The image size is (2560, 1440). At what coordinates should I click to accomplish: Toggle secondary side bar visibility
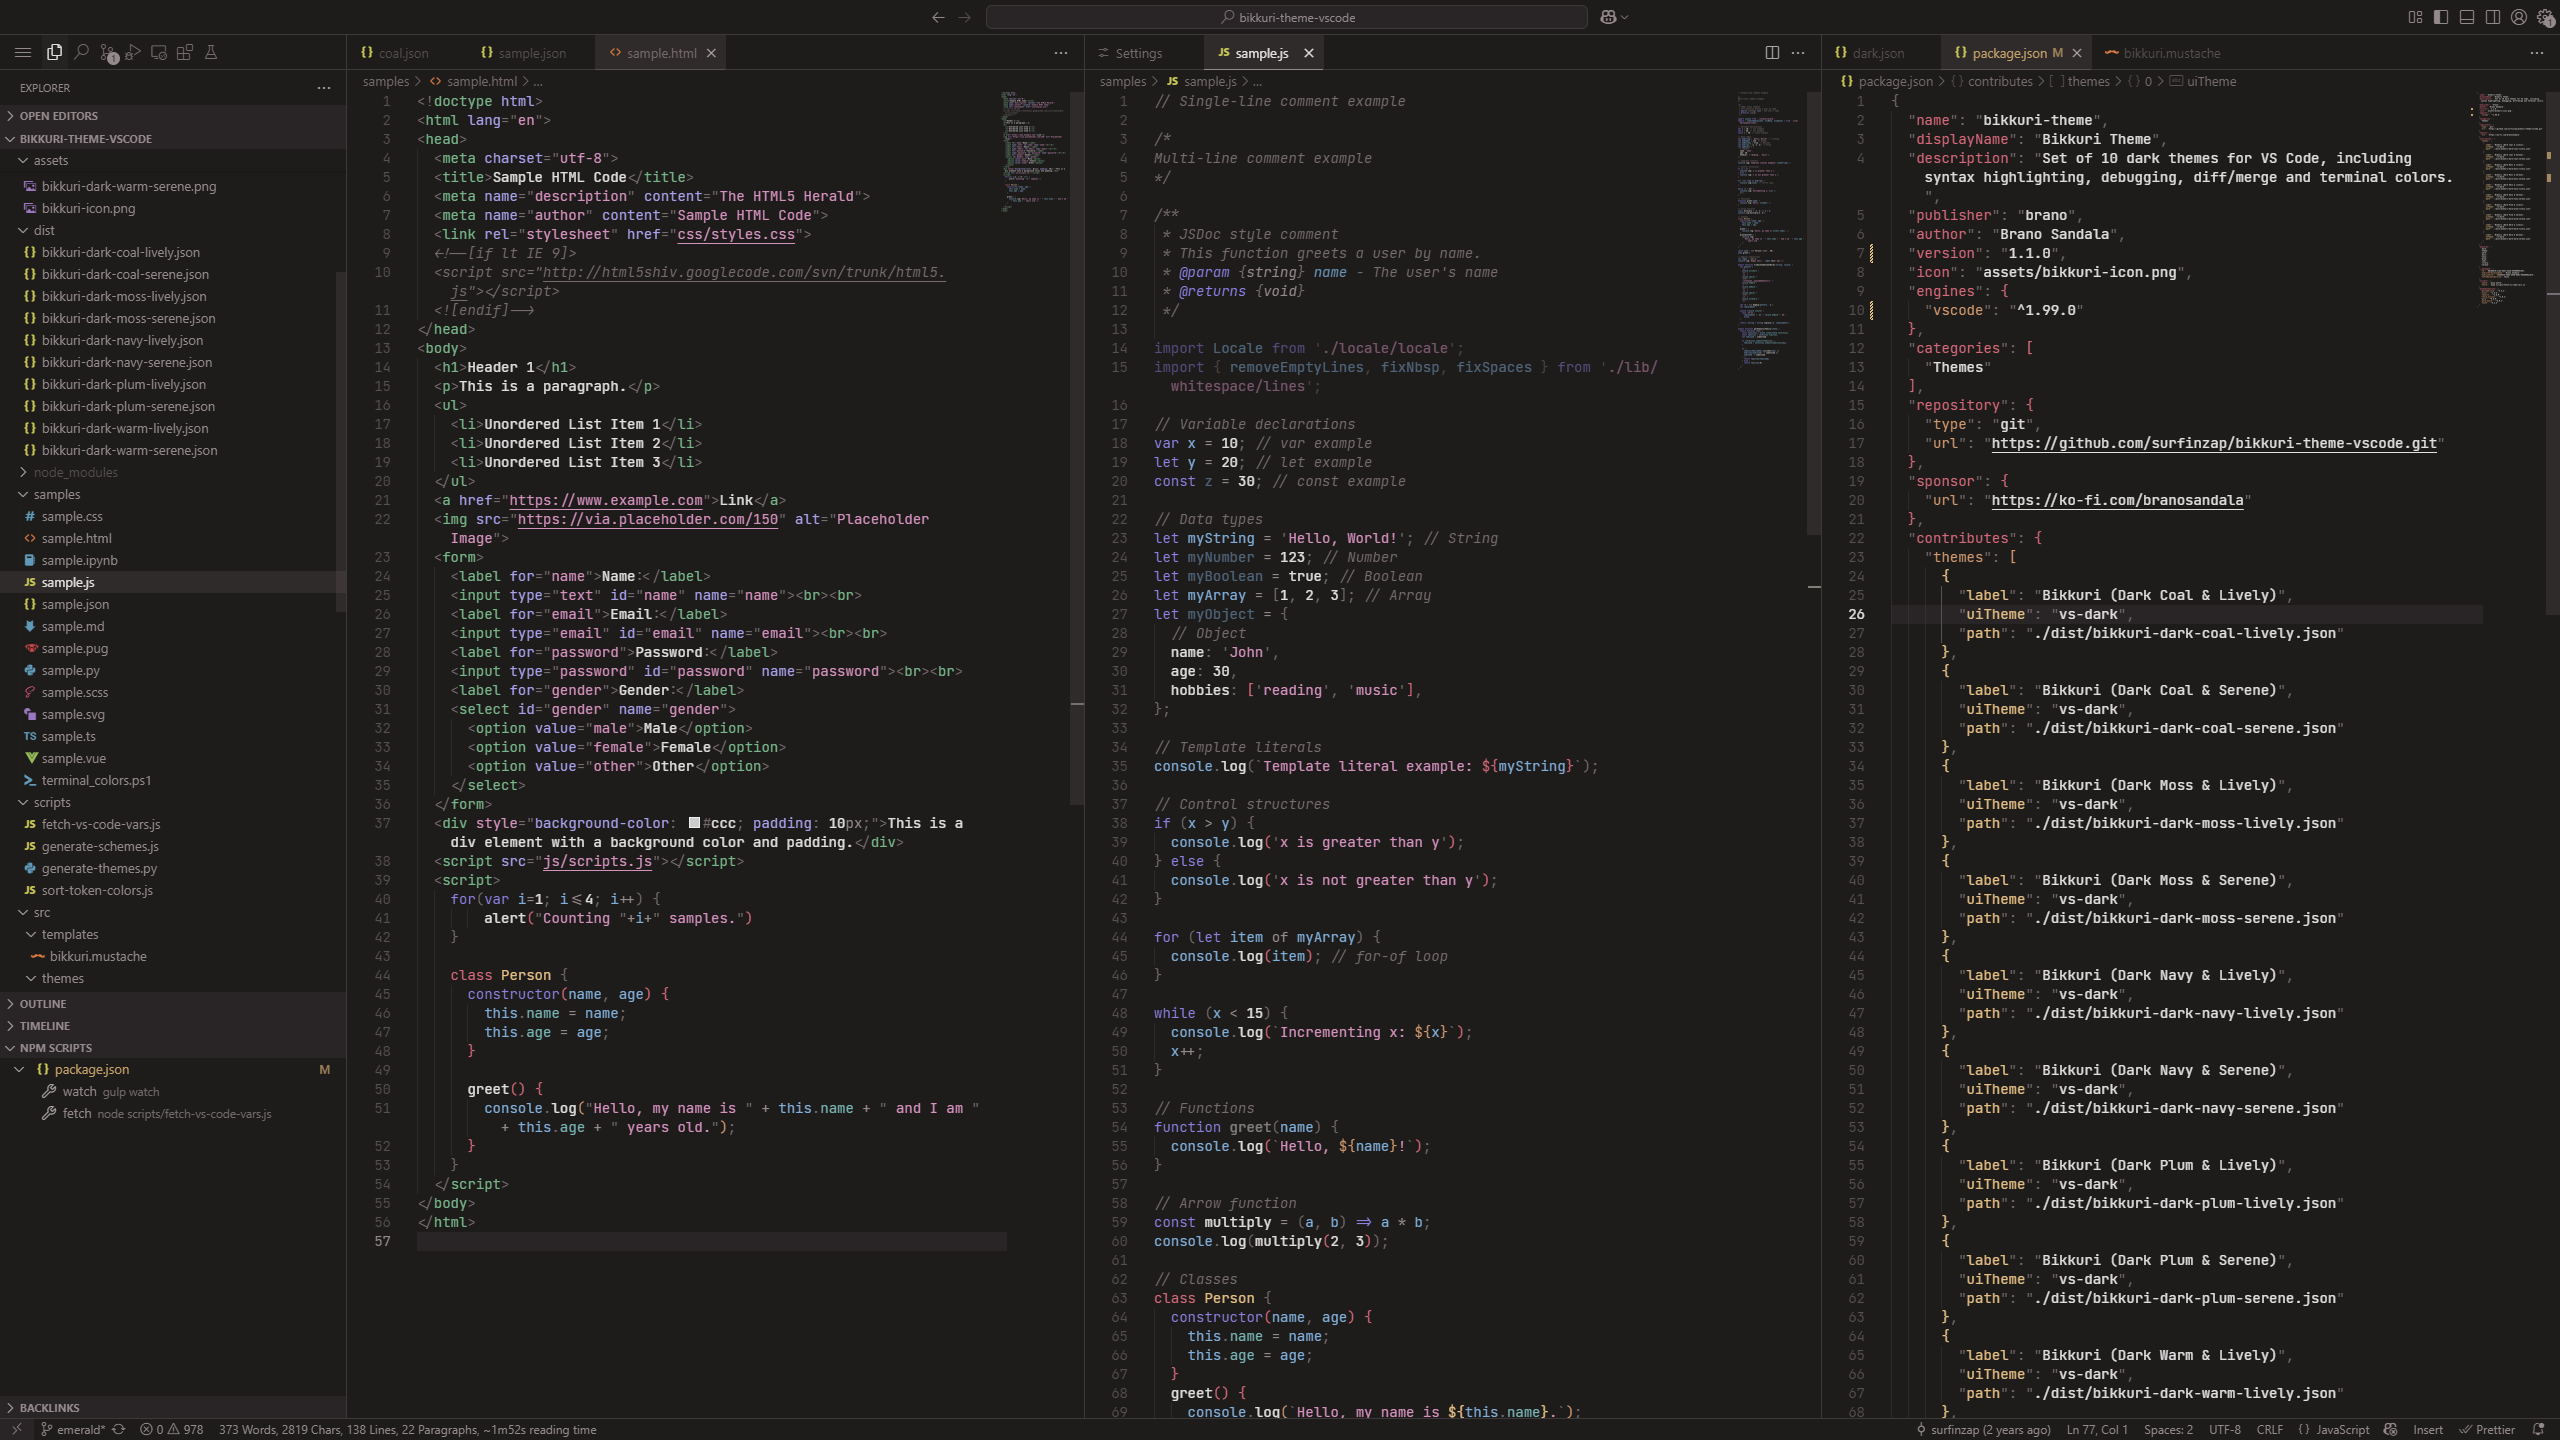2493,17
